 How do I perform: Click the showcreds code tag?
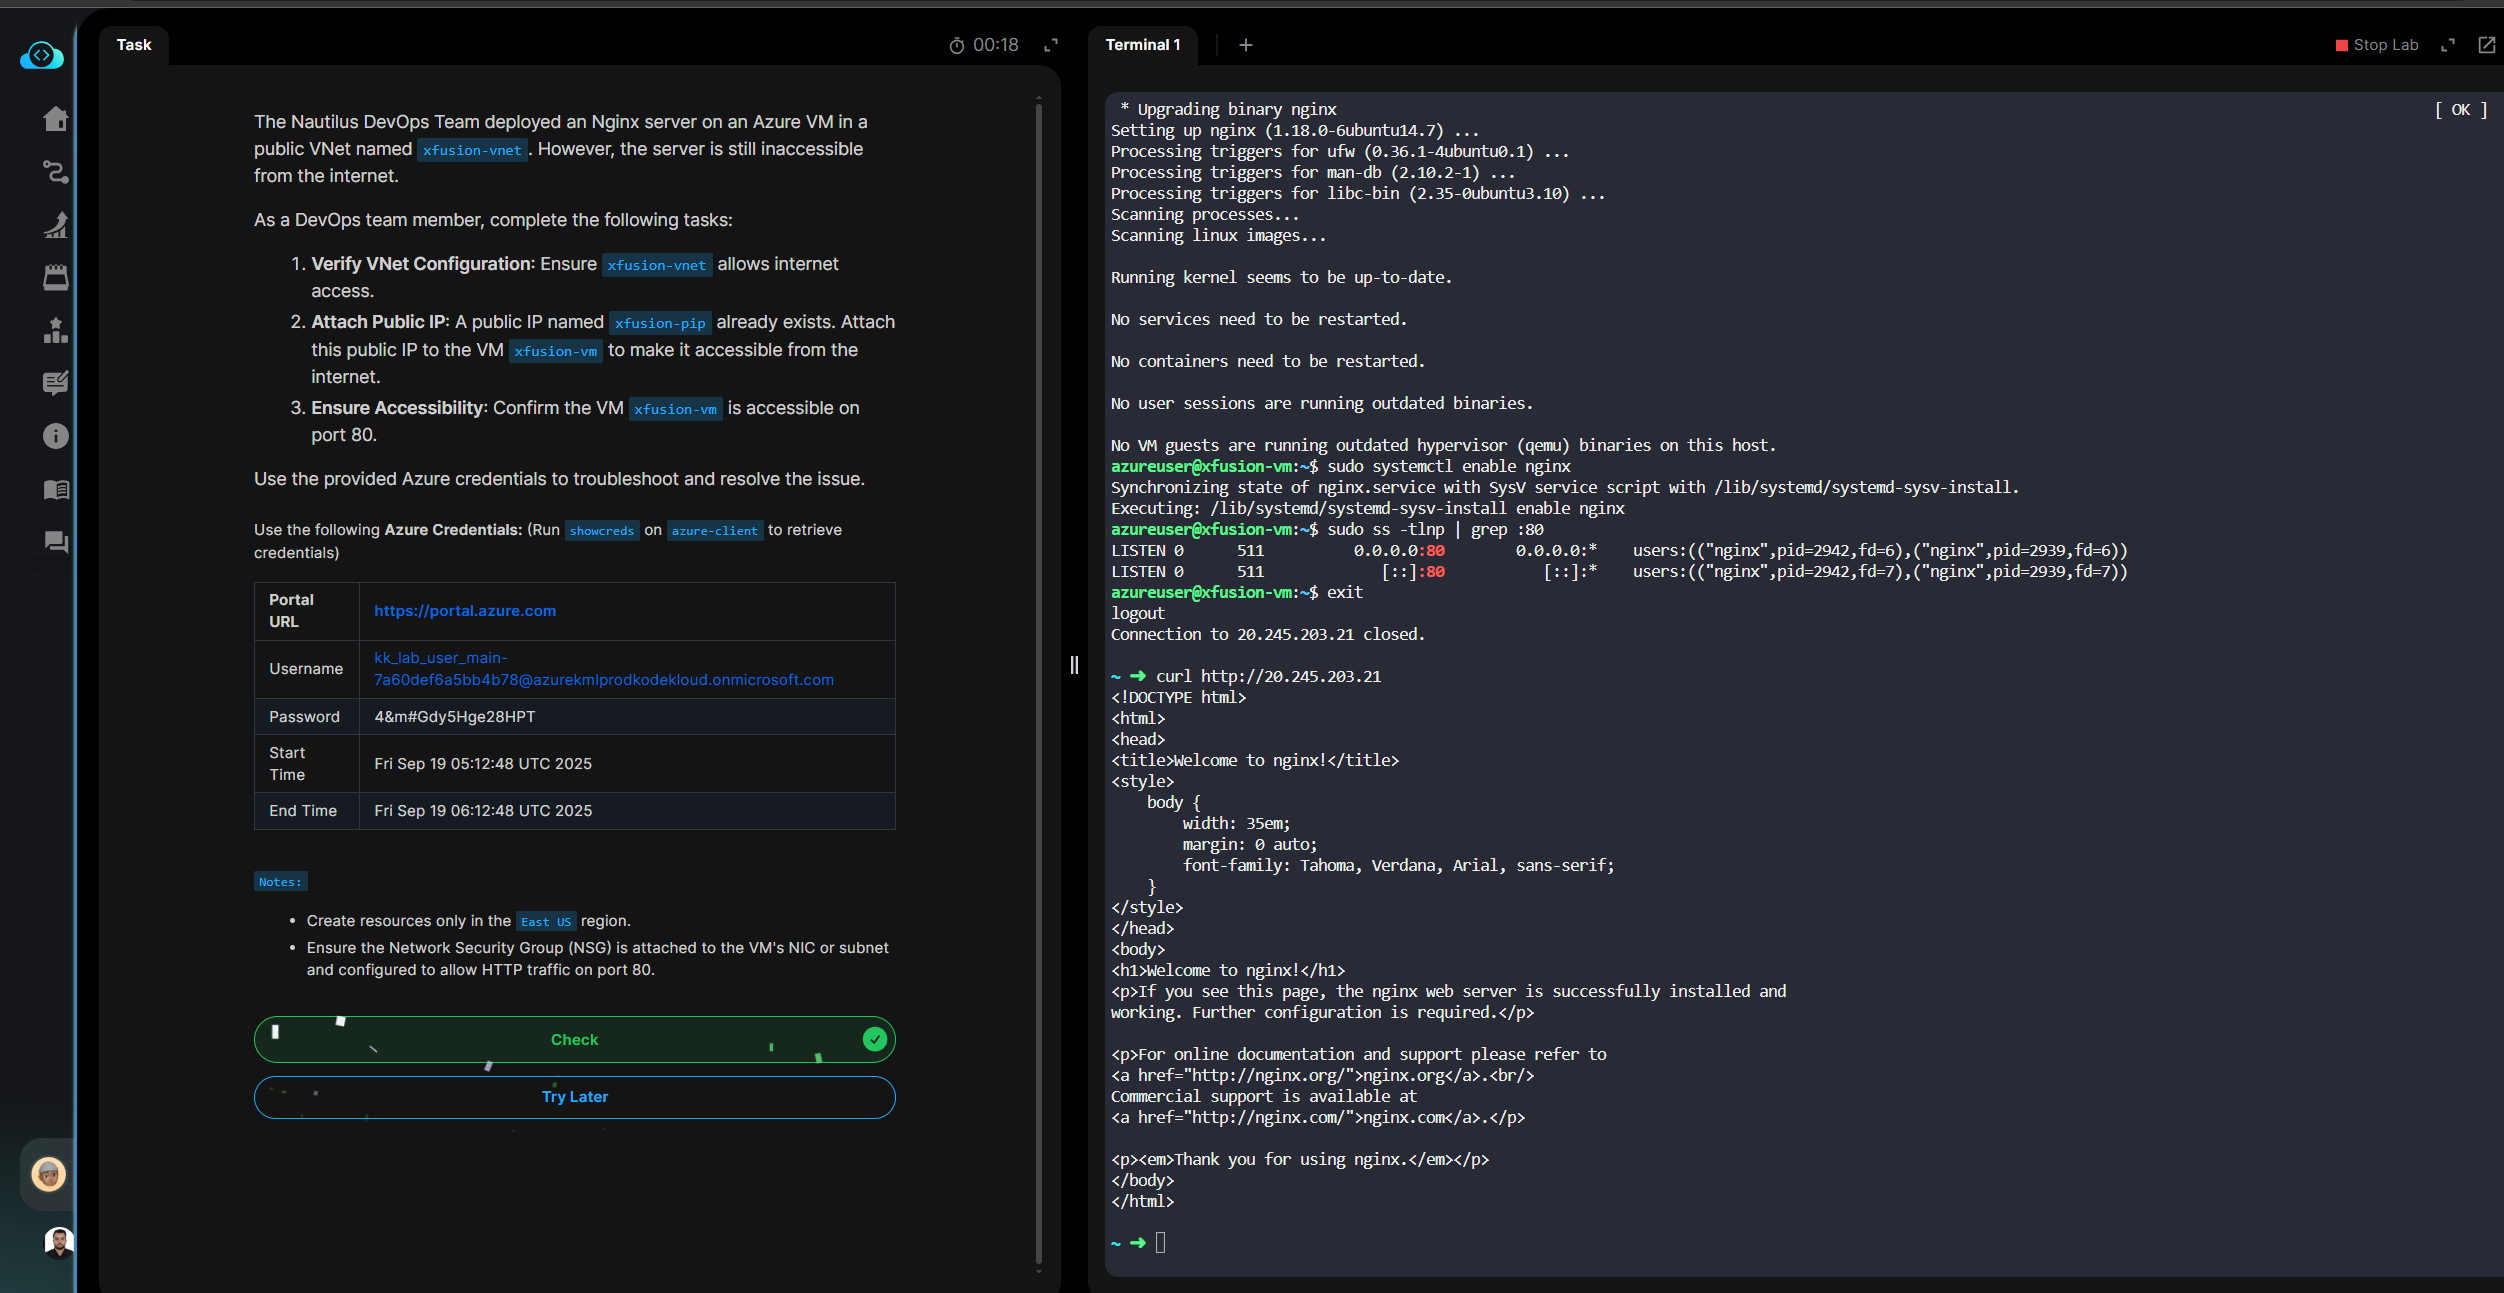click(x=602, y=531)
